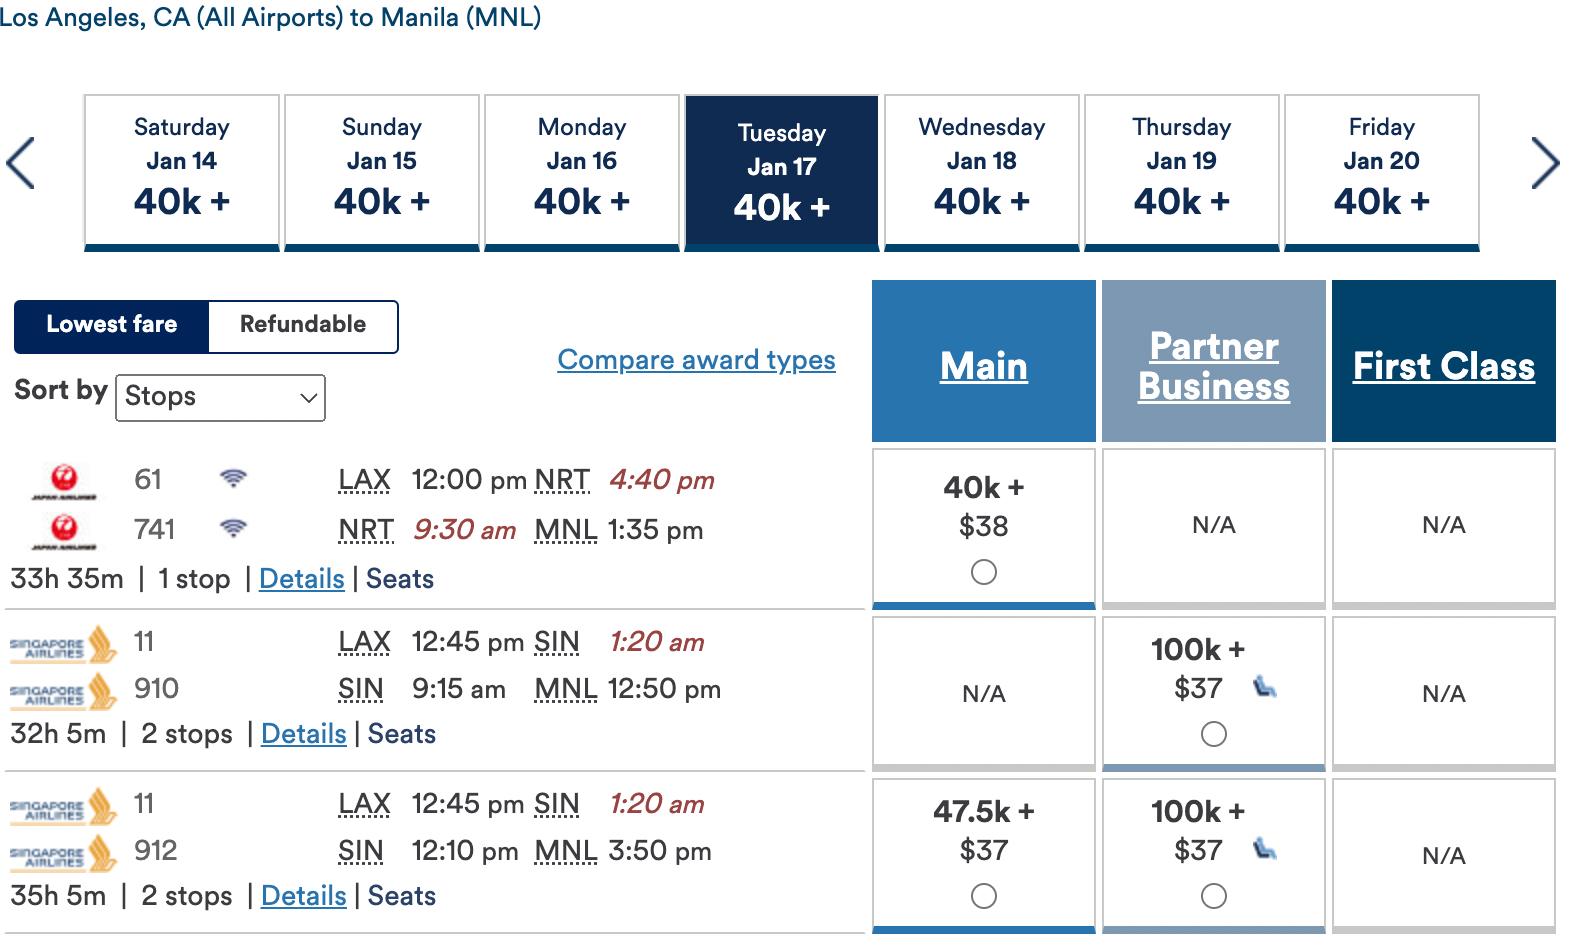Choose the 47.5k+ $37 Main fare option
This screenshot has height=938, width=1578.
point(983,897)
